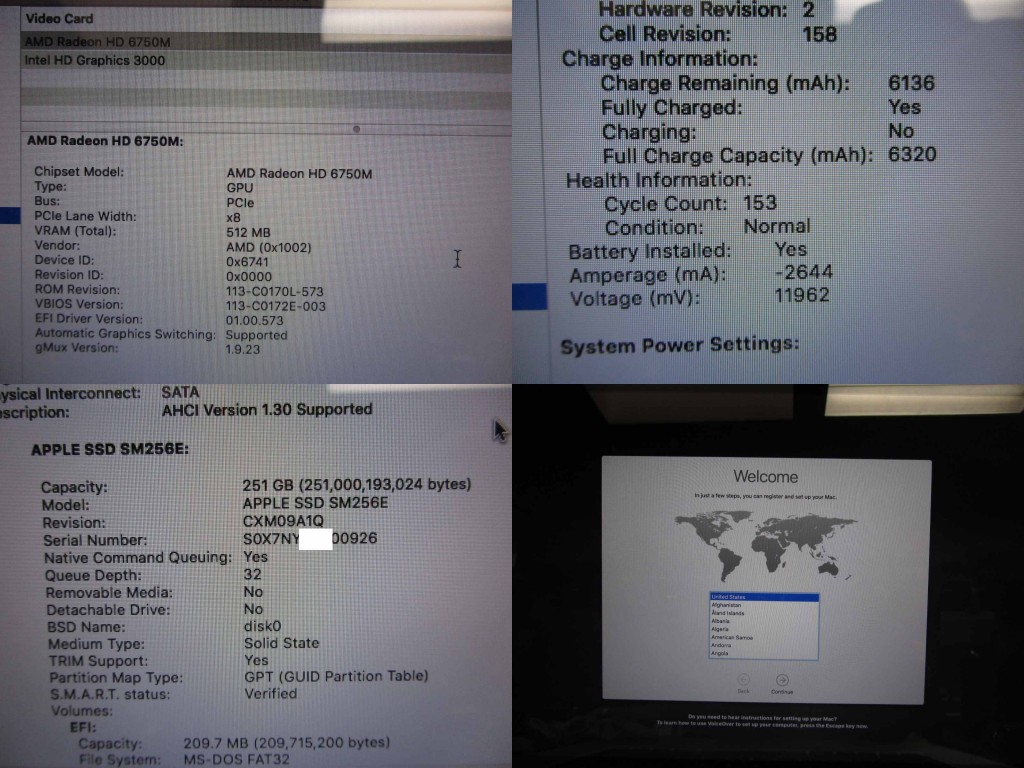Click the EFI Driver Version value 01.00.573
Viewport: 1024px width, 768px height.
coord(255,321)
